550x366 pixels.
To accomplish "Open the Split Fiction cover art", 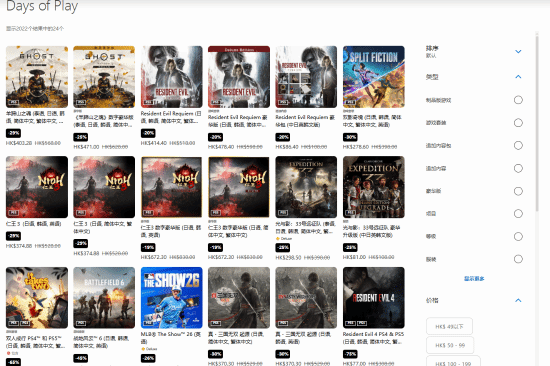I will click(x=374, y=77).
